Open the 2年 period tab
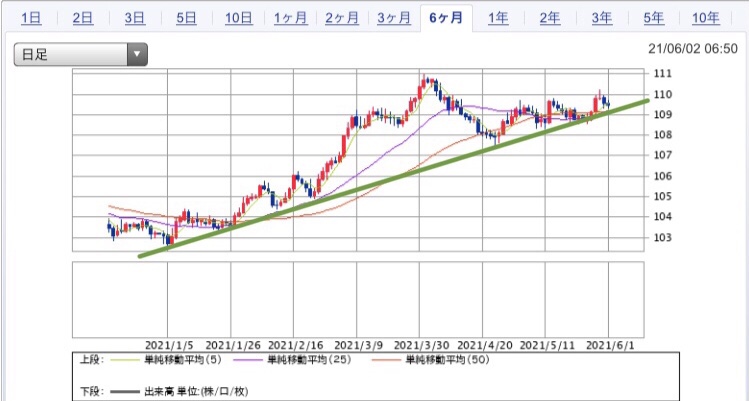The width and height of the screenshot is (749, 401). (550, 18)
